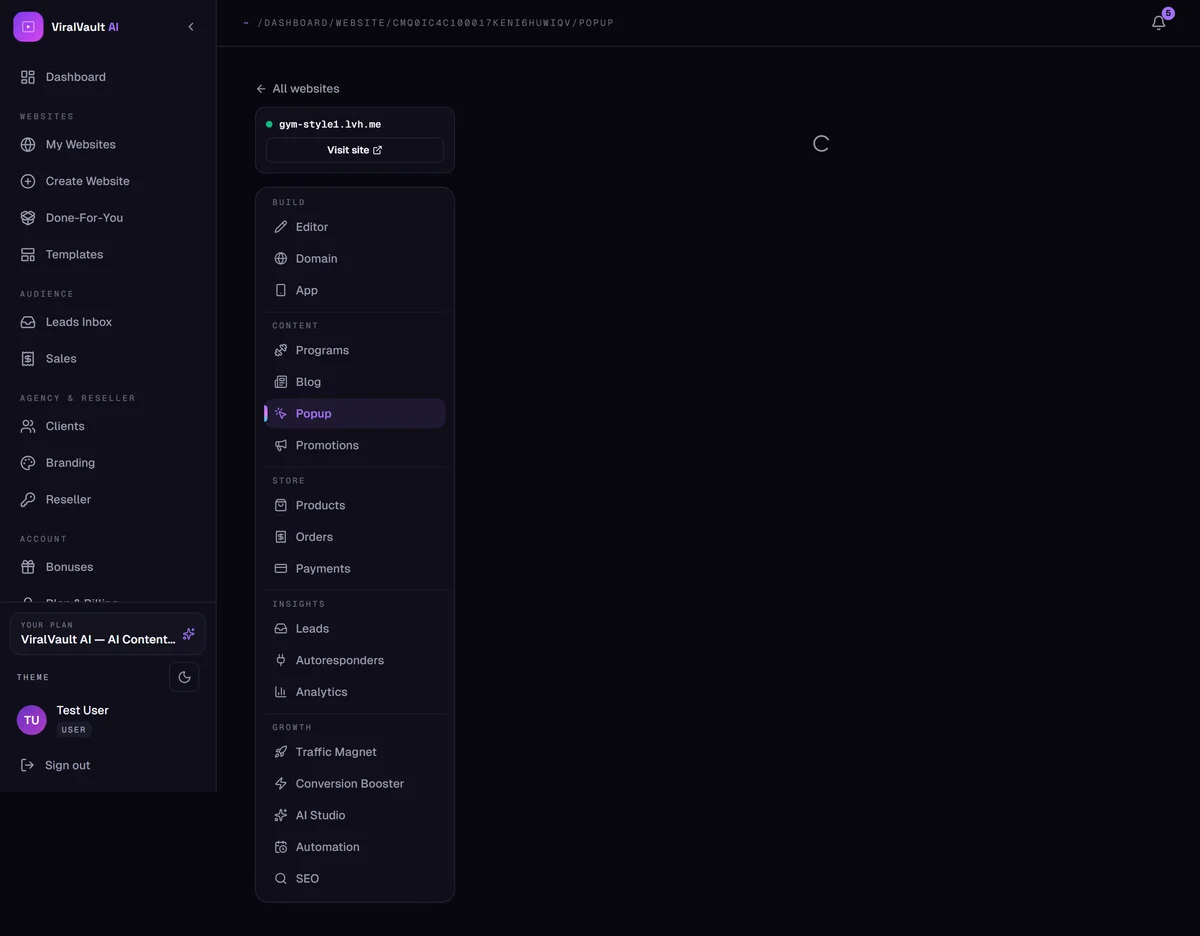The height and width of the screenshot is (936, 1200).
Task: Select Promotions in the content menu
Action: click(355, 445)
